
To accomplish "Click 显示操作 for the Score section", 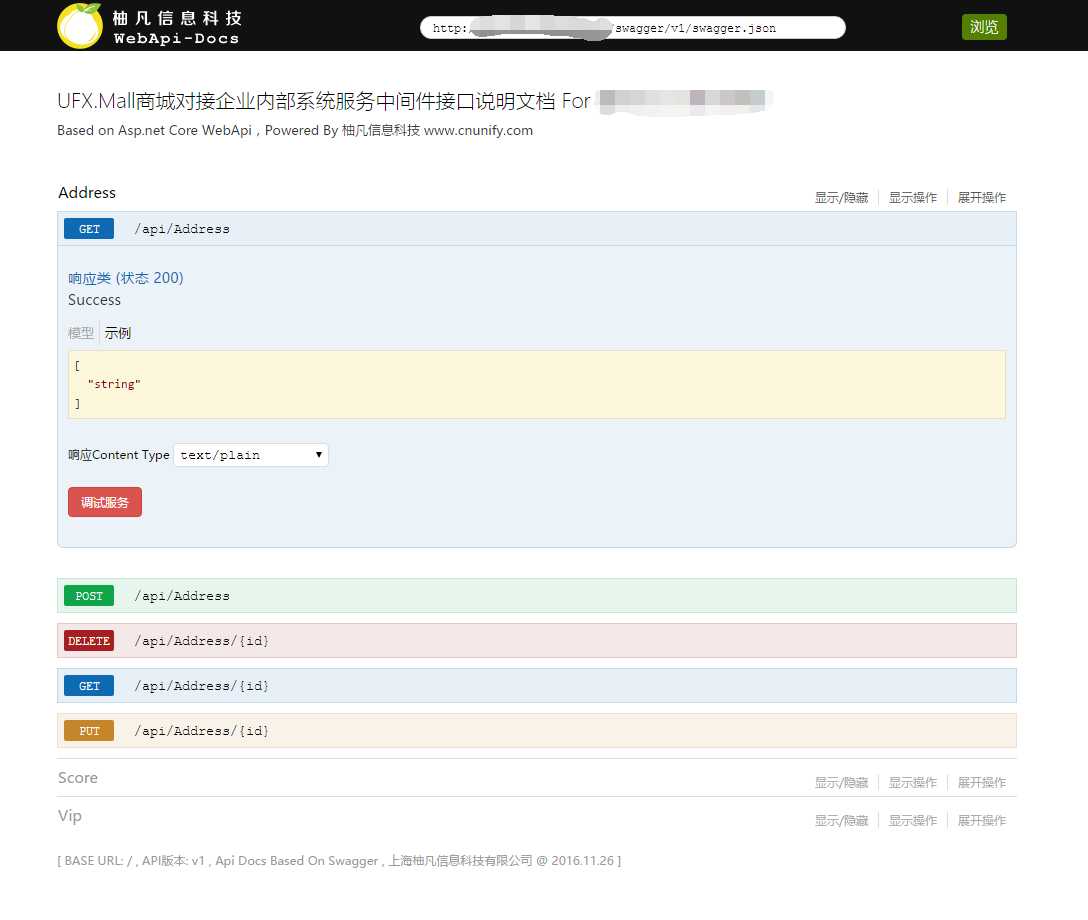I will [912, 783].
